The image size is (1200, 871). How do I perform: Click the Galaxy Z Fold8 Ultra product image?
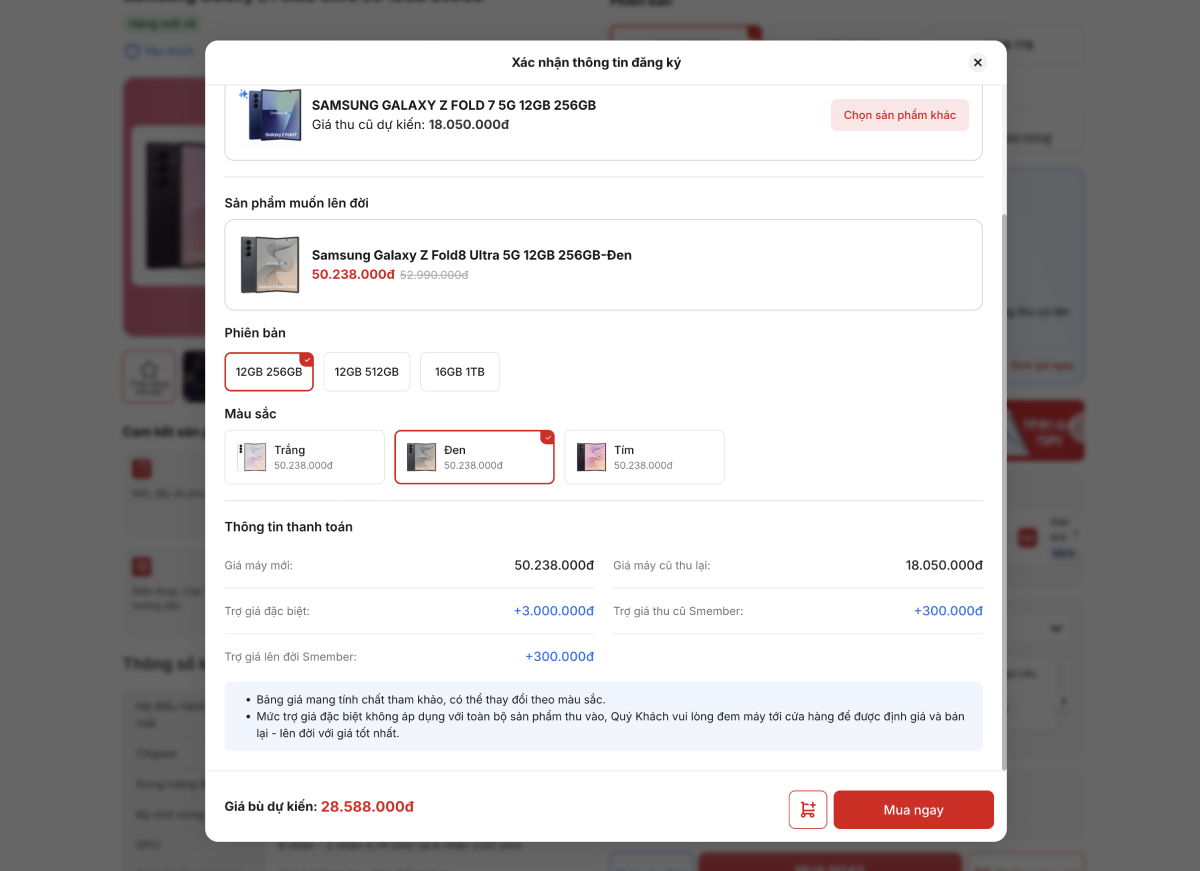270,265
